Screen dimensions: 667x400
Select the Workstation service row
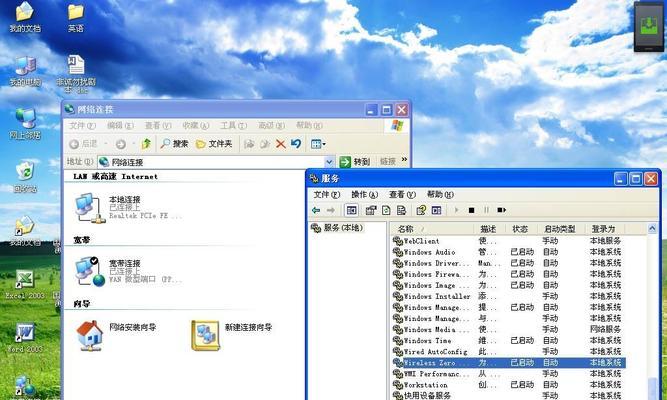[508, 385]
